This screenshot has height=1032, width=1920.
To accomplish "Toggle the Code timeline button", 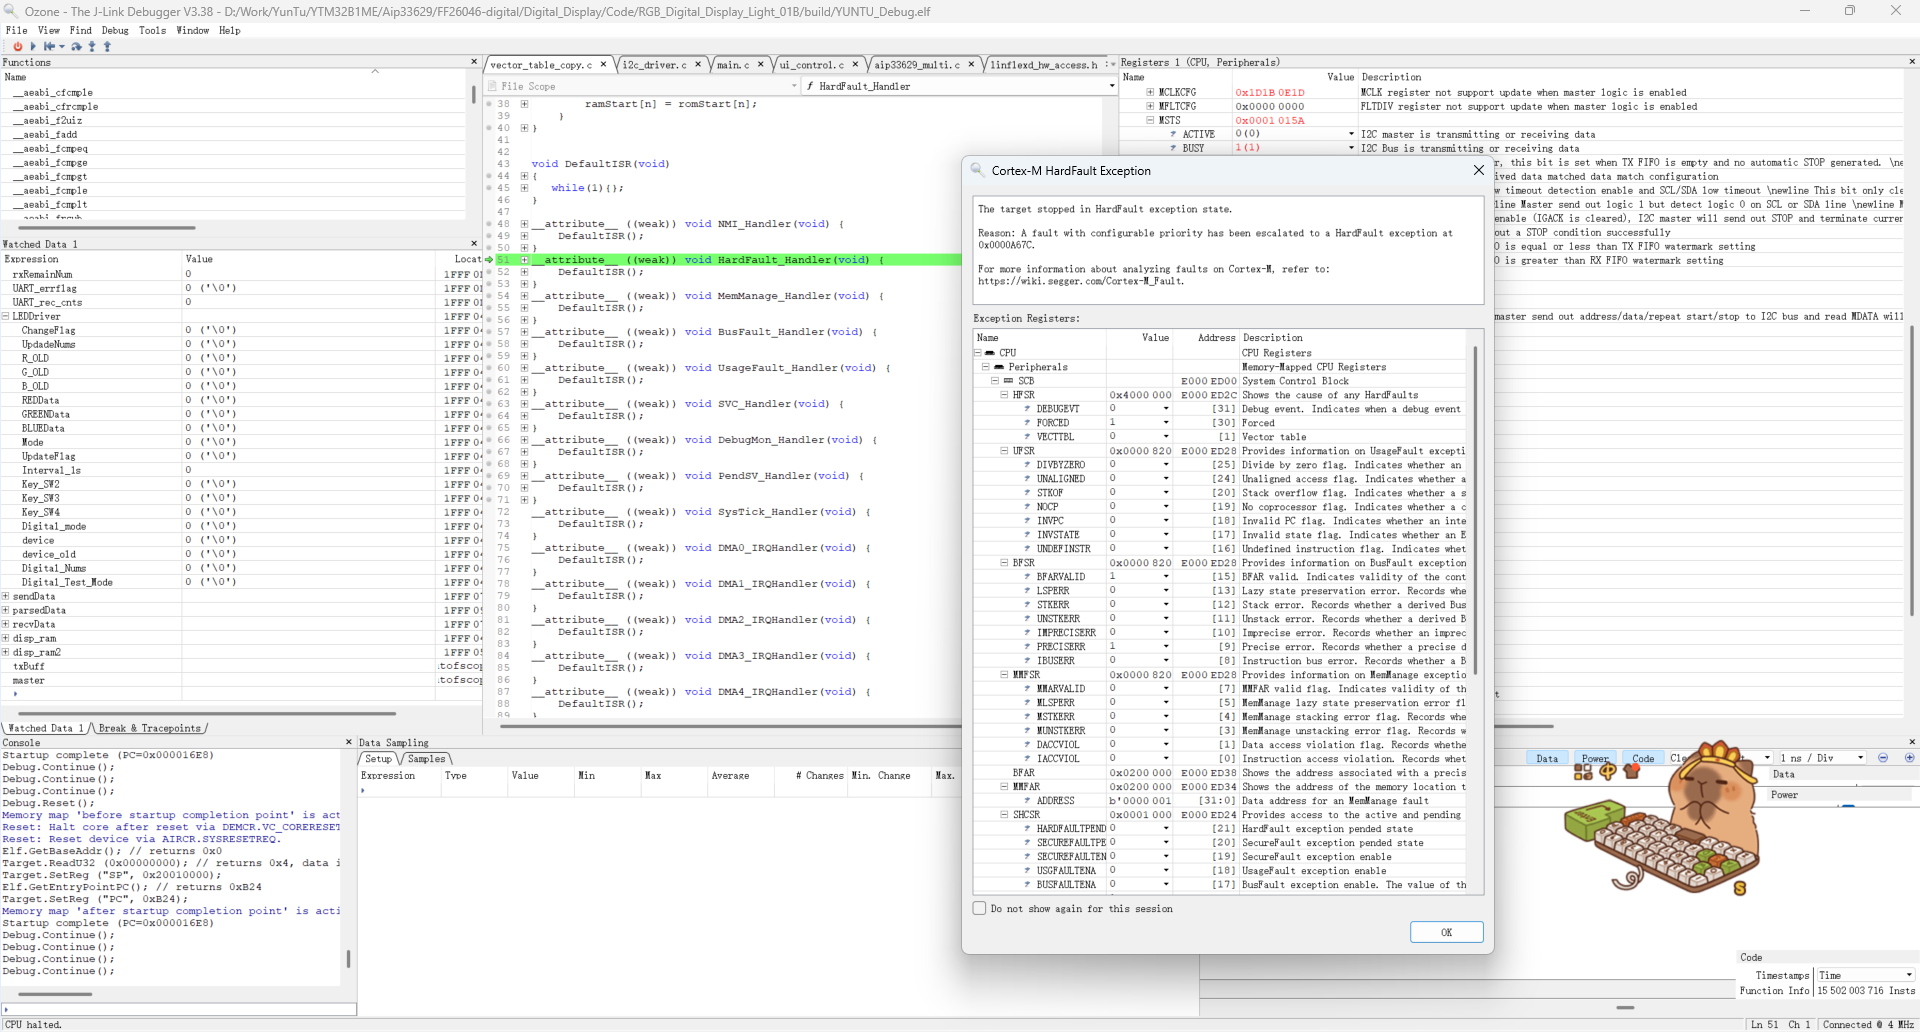I will pyautogui.click(x=1643, y=758).
